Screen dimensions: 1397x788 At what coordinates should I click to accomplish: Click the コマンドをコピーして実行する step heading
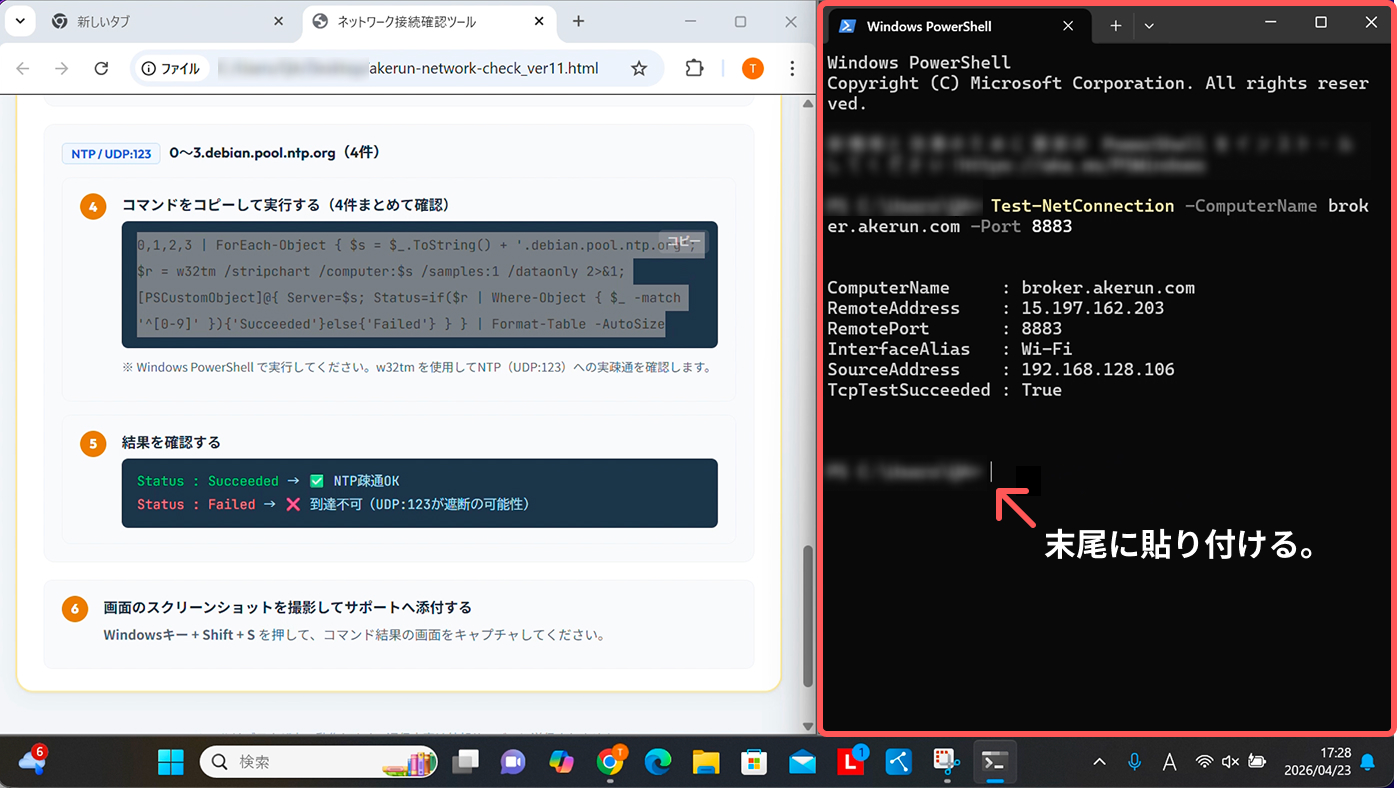pyautogui.click(x=285, y=205)
